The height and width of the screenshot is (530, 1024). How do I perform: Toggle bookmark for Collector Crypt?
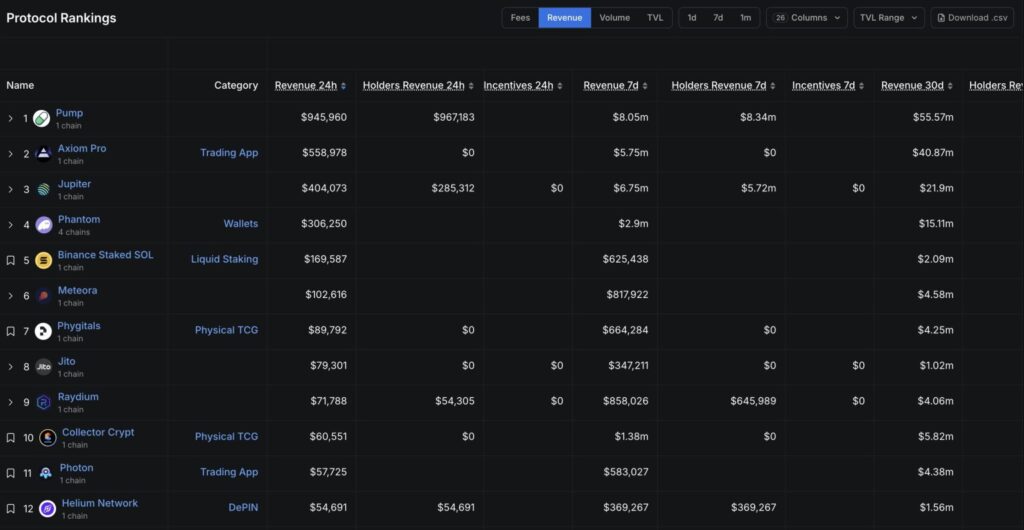click(x=11, y=438)
